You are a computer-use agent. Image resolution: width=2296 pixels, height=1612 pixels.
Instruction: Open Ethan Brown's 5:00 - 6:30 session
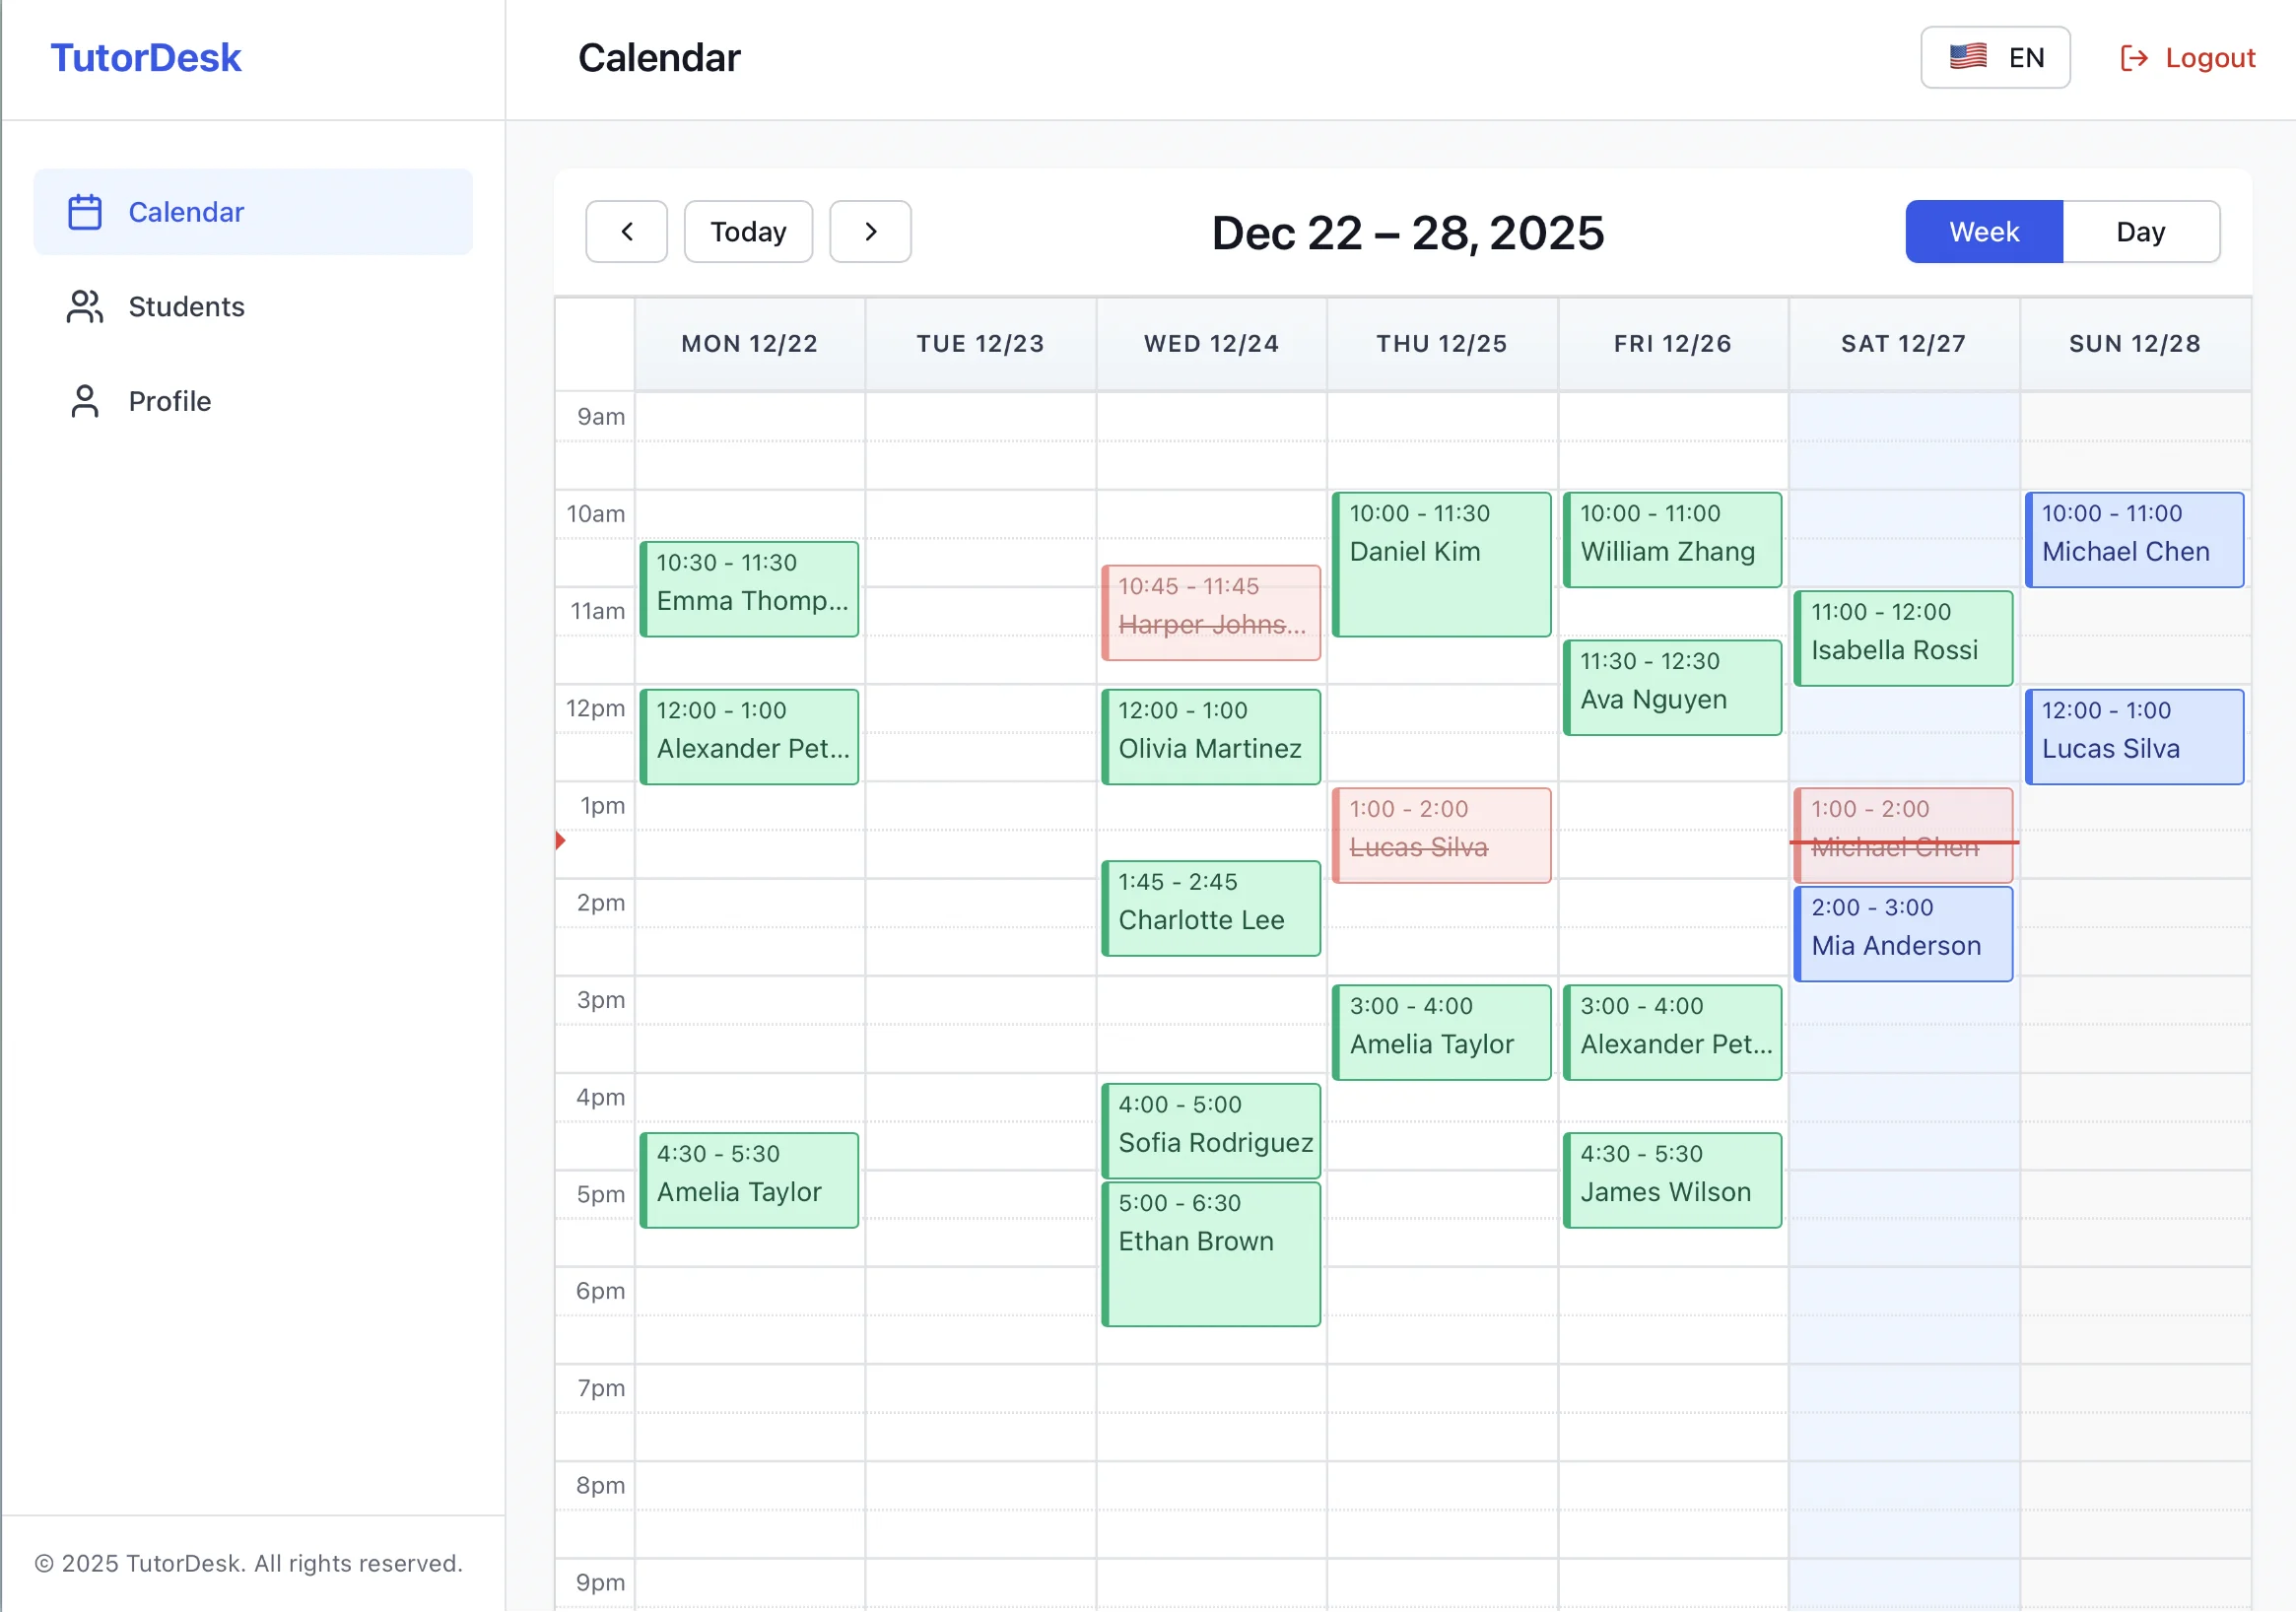(x=1211, y=1254)
